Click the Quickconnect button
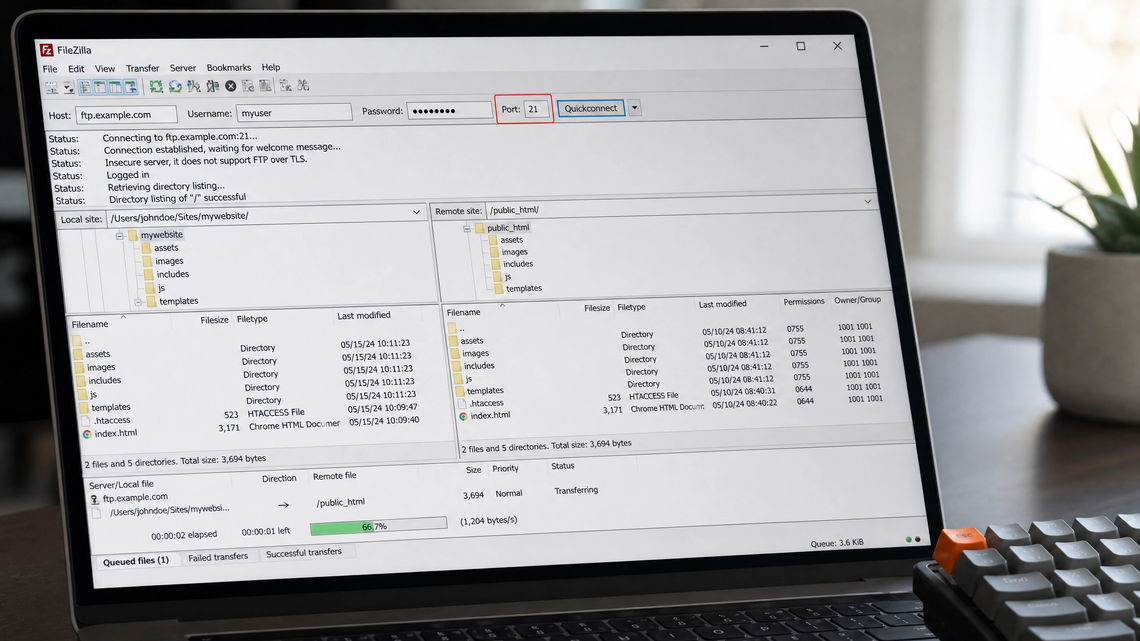1140x641 pixels. [x=590, y=108]
